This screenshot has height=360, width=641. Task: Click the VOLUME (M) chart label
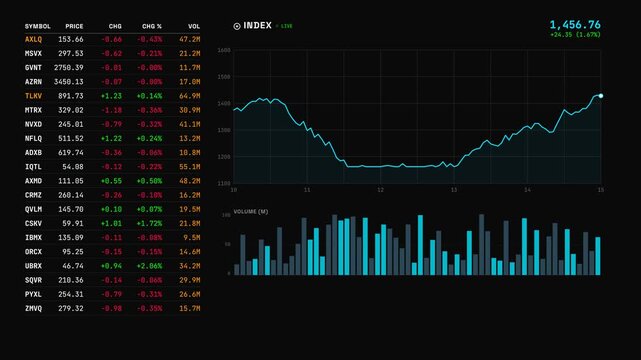click(251, 212)
